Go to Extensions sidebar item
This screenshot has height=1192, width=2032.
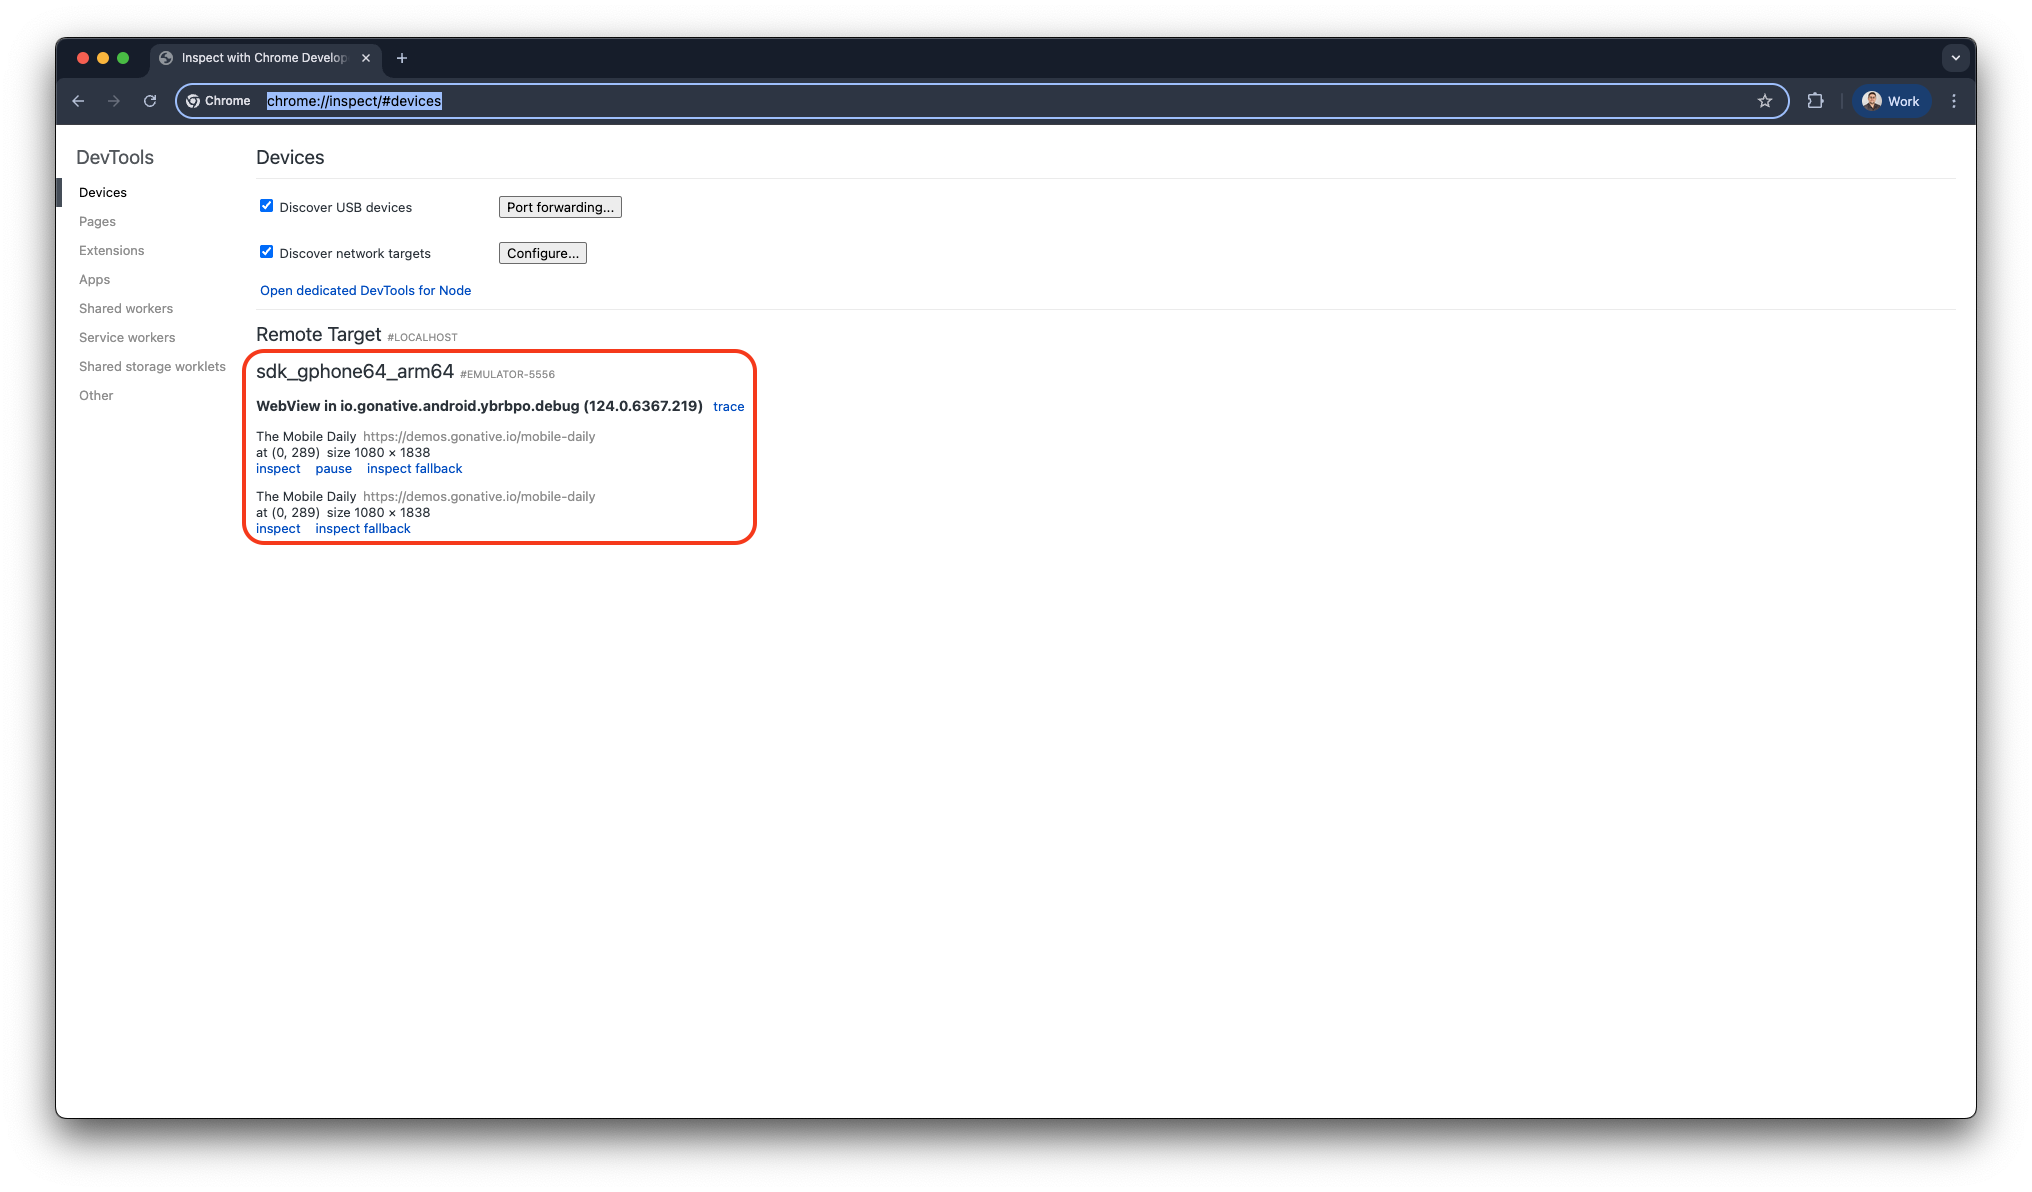[111, 251]
